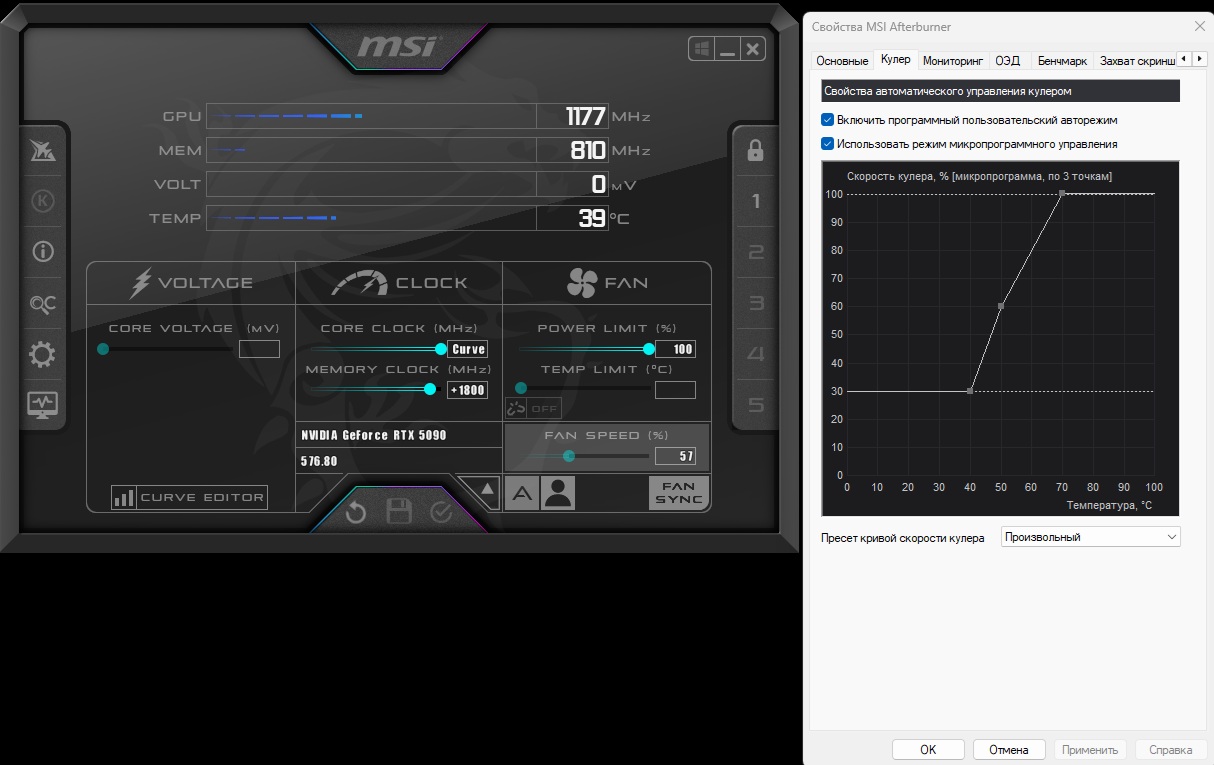Open MSI Kombustor icon in left sidebar
Viewport: 1214px width, 765px height.
(x=42, y=151)
